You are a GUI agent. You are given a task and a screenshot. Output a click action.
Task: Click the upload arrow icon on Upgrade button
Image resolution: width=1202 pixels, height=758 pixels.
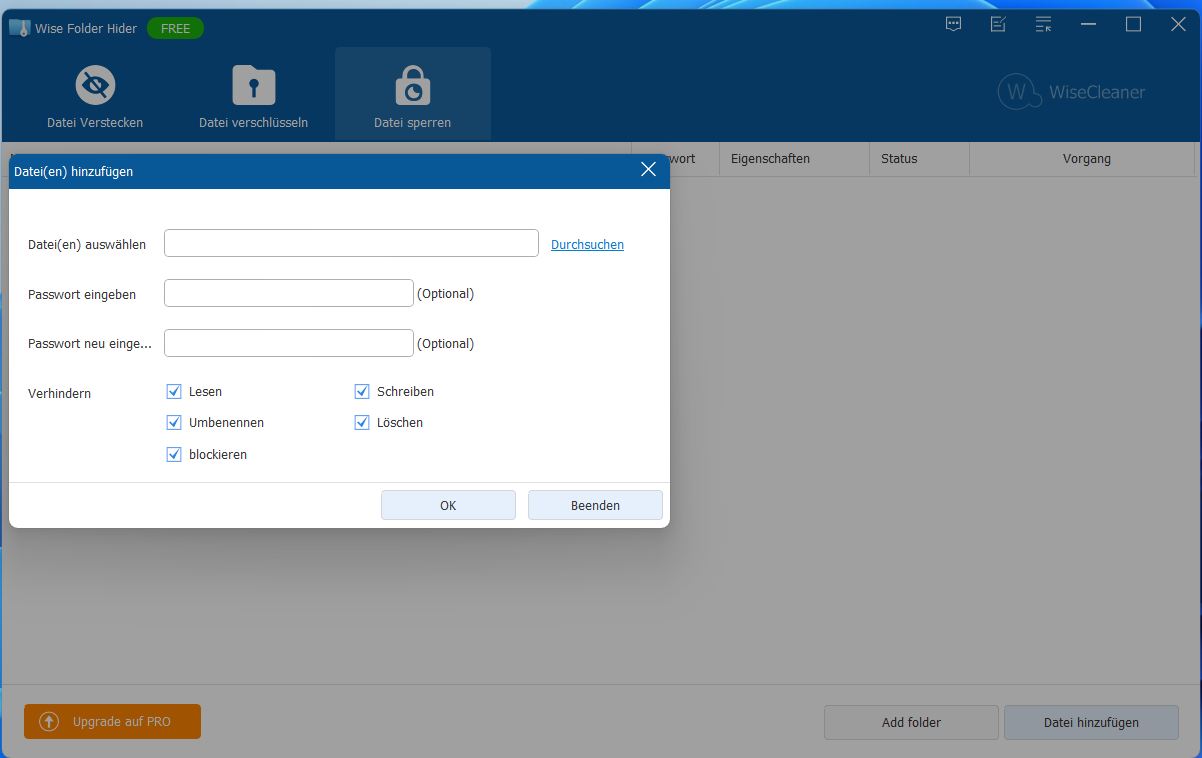point(49,721)
